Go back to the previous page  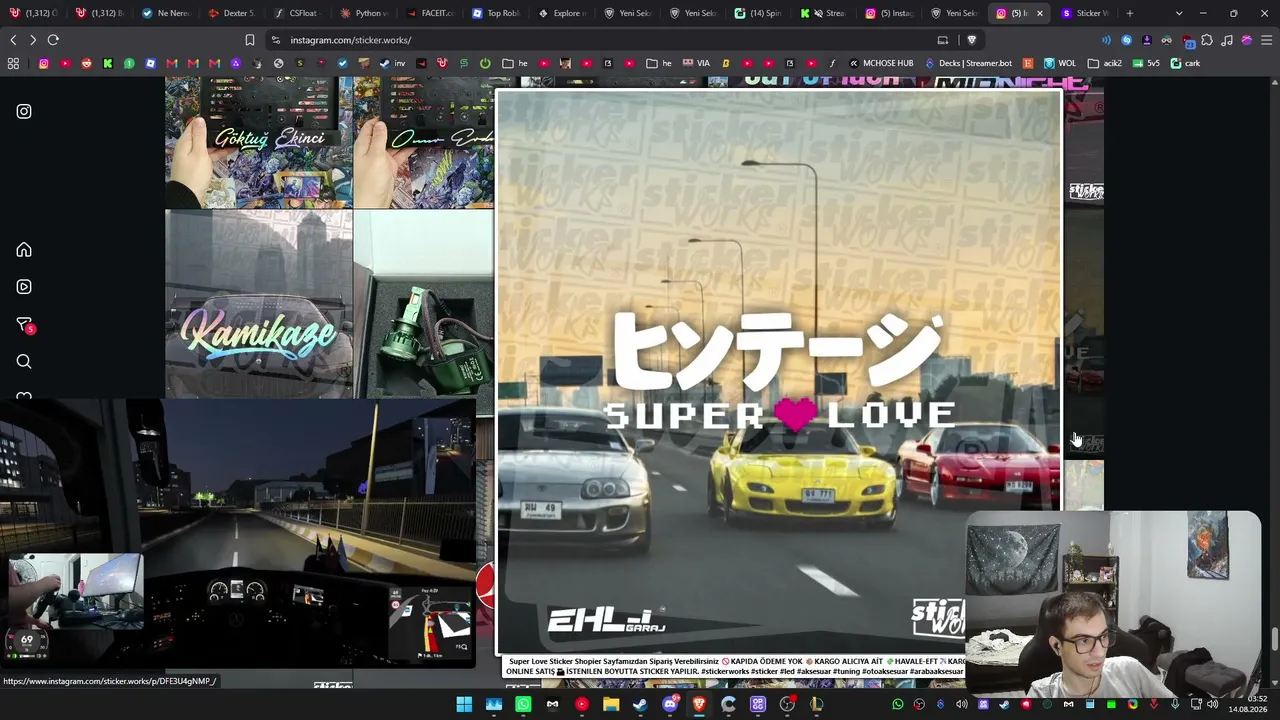click(13, 40)
